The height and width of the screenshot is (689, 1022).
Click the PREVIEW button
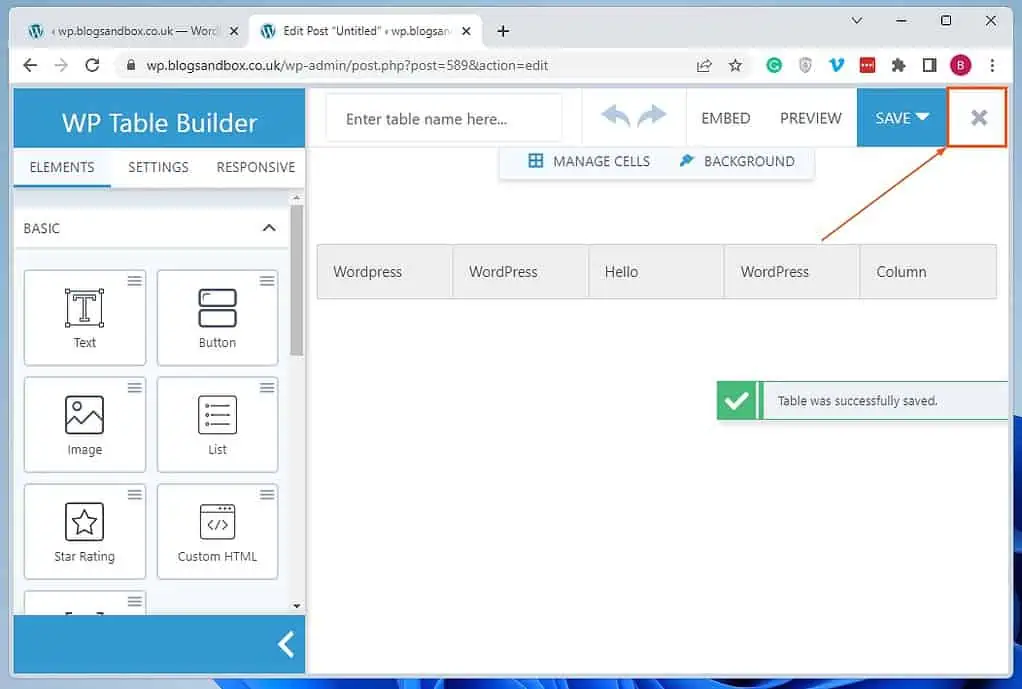[811, 118]
